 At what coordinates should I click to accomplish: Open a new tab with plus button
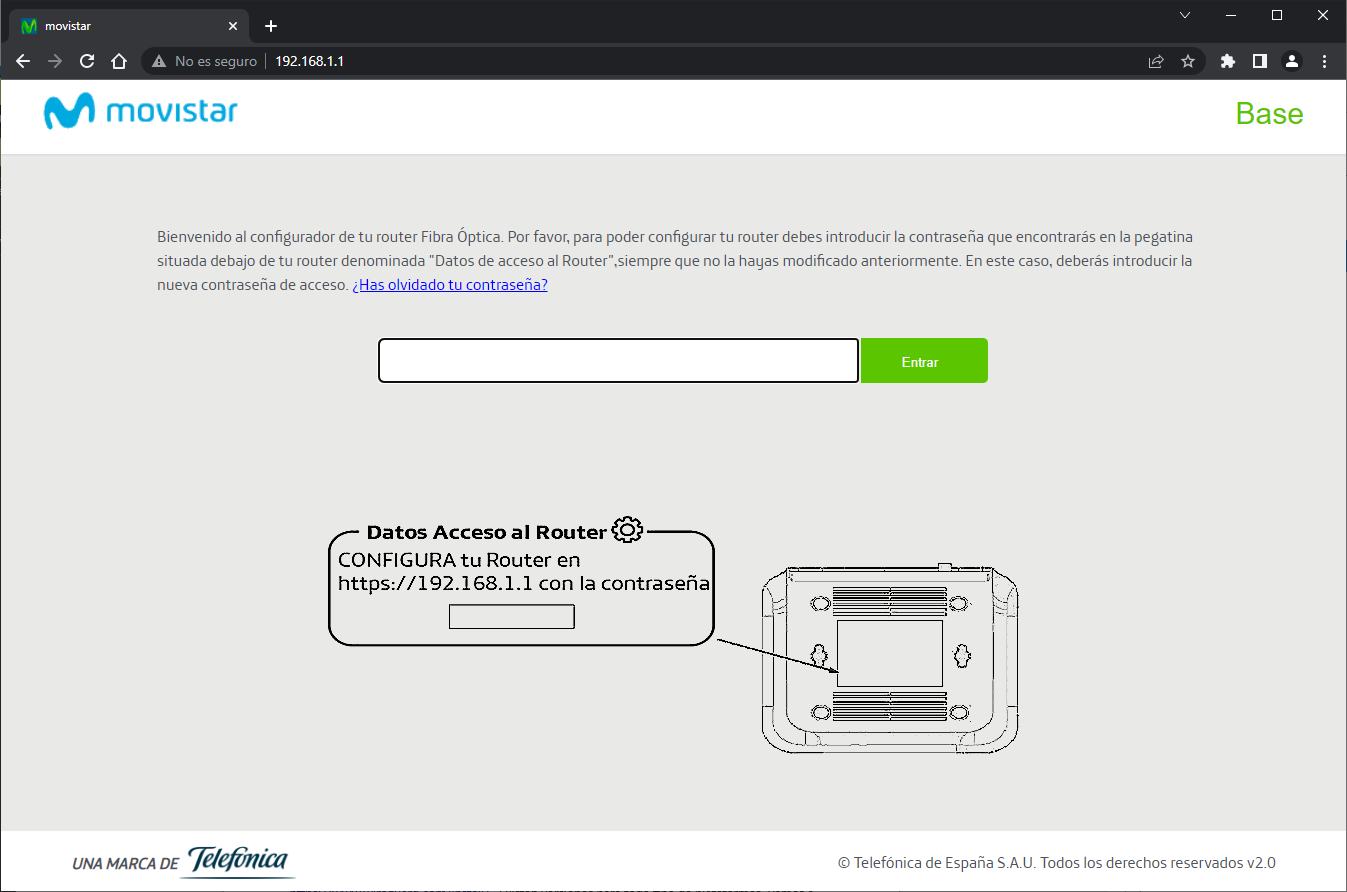point(270,26)
